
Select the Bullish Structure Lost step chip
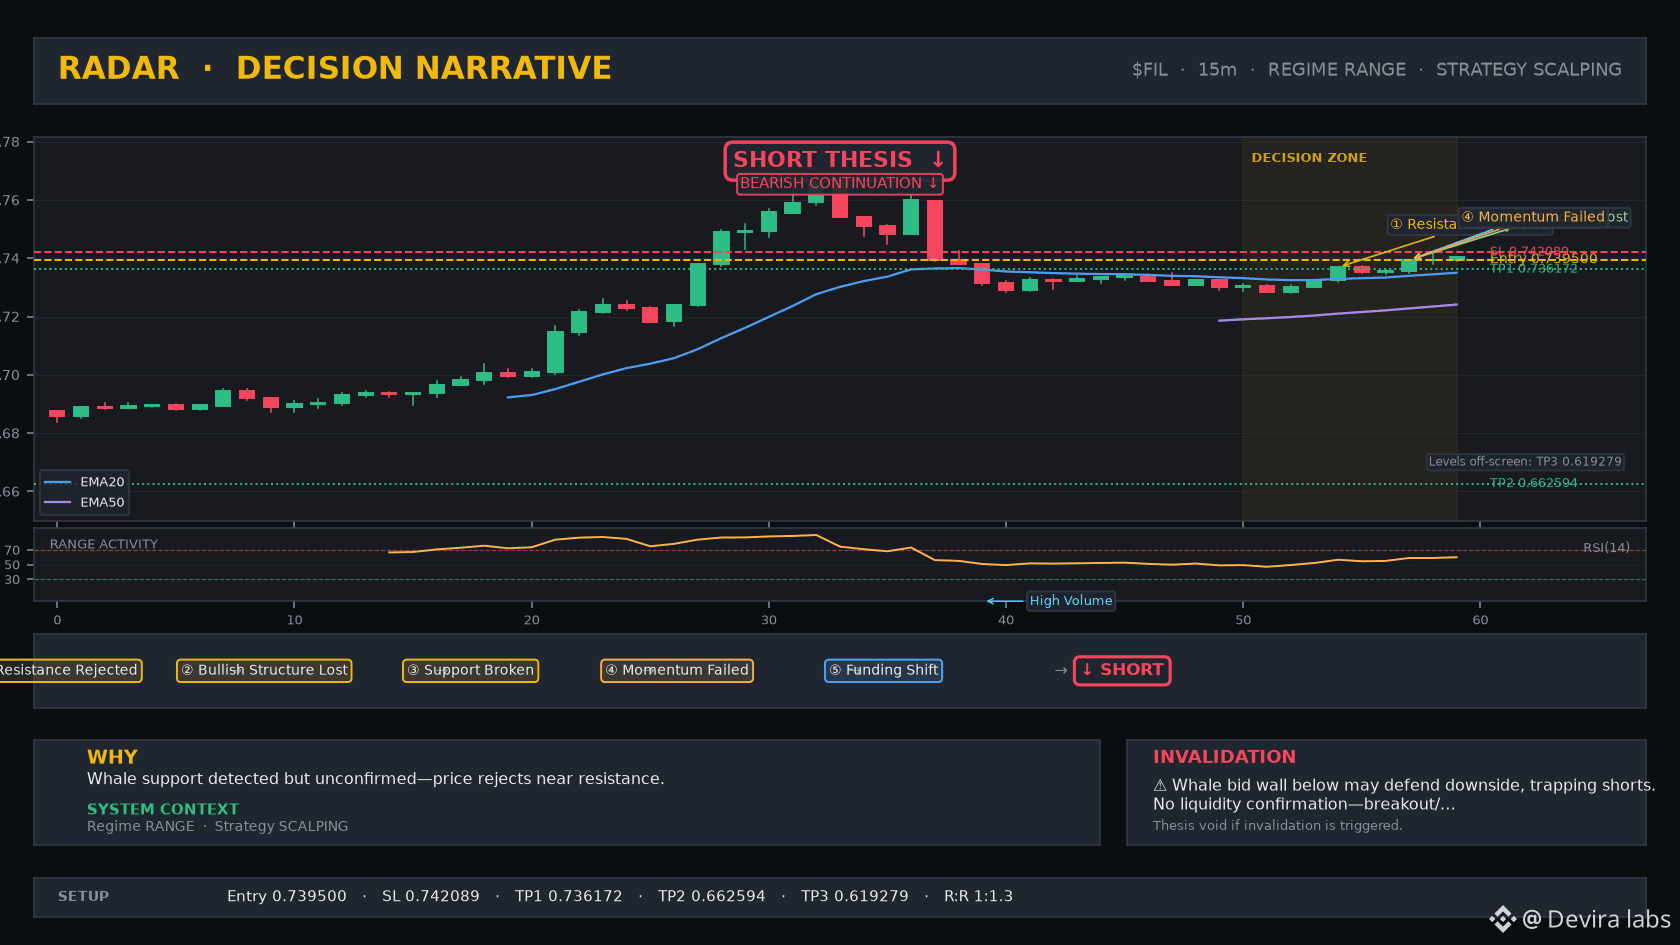point(264,670)
